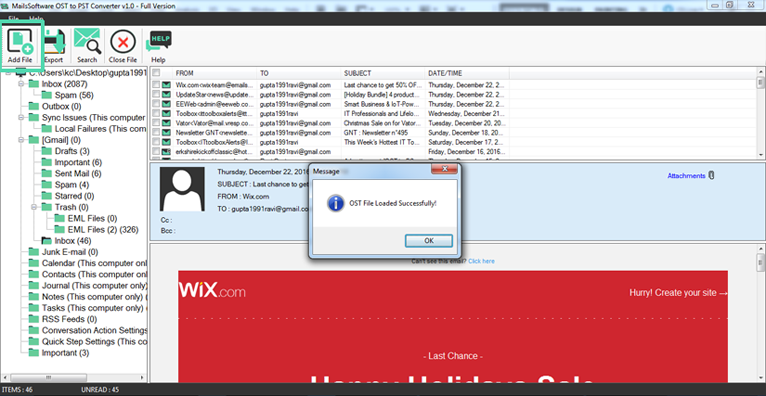Collapse the Inbox (2087) tree node
This screenshot has width=766, height=396.
coord(21,84)
